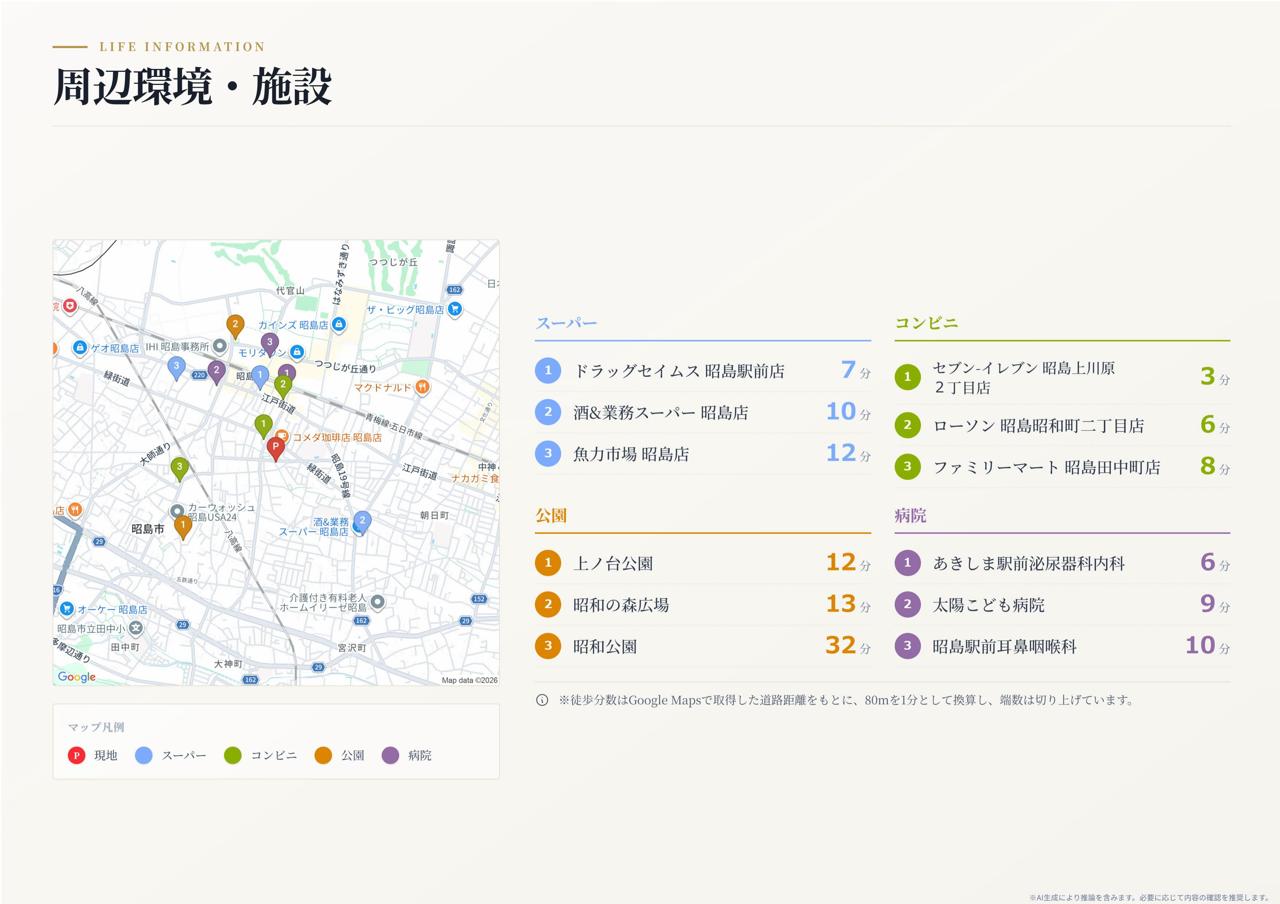Click the green コンビニ legend swatch
Image resolution: width=1280 pixels, height=904 pixels.
point(233,755)
